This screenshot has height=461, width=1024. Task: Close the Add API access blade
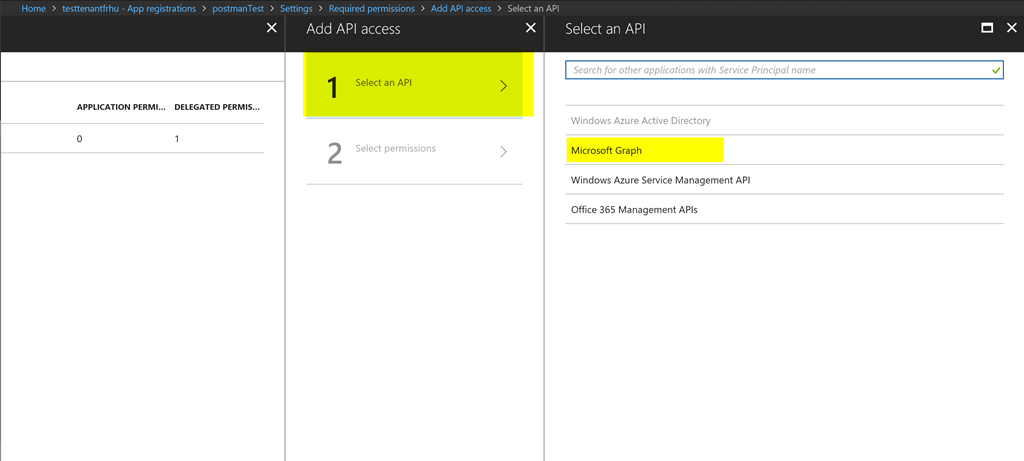pos(531,28)
